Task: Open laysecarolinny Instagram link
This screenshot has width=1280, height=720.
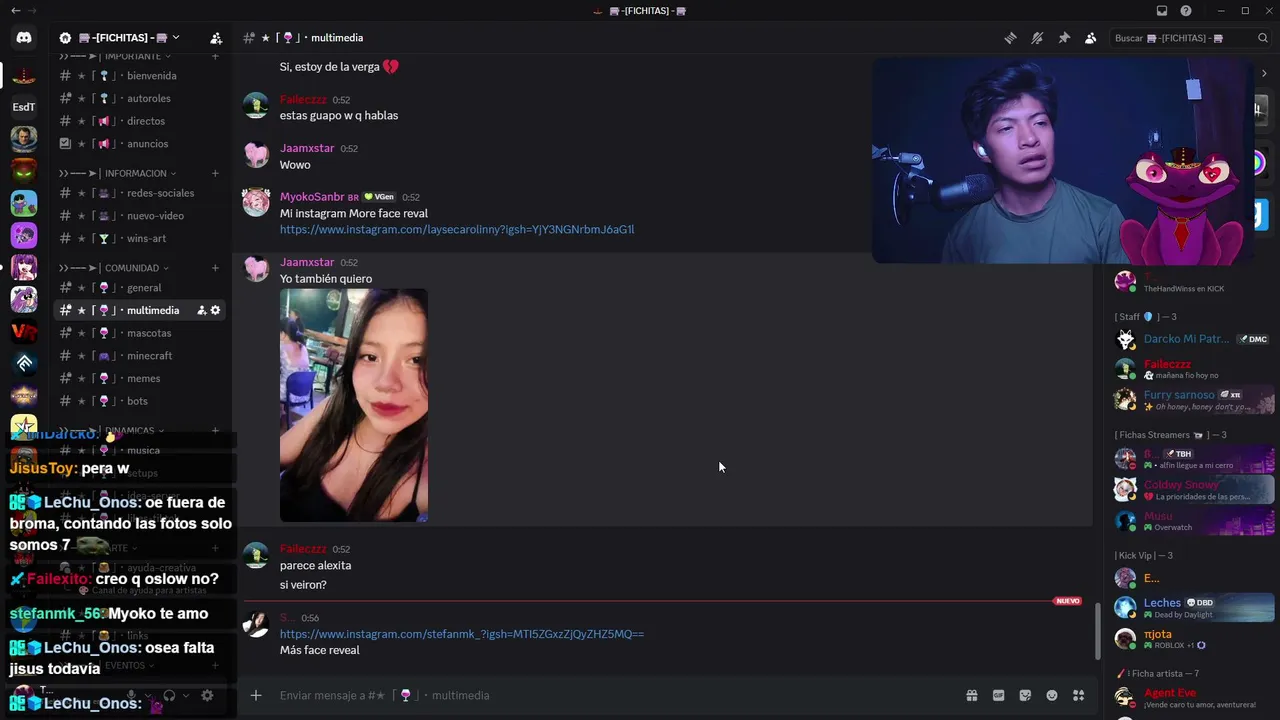Action: (x=457, y=230)
